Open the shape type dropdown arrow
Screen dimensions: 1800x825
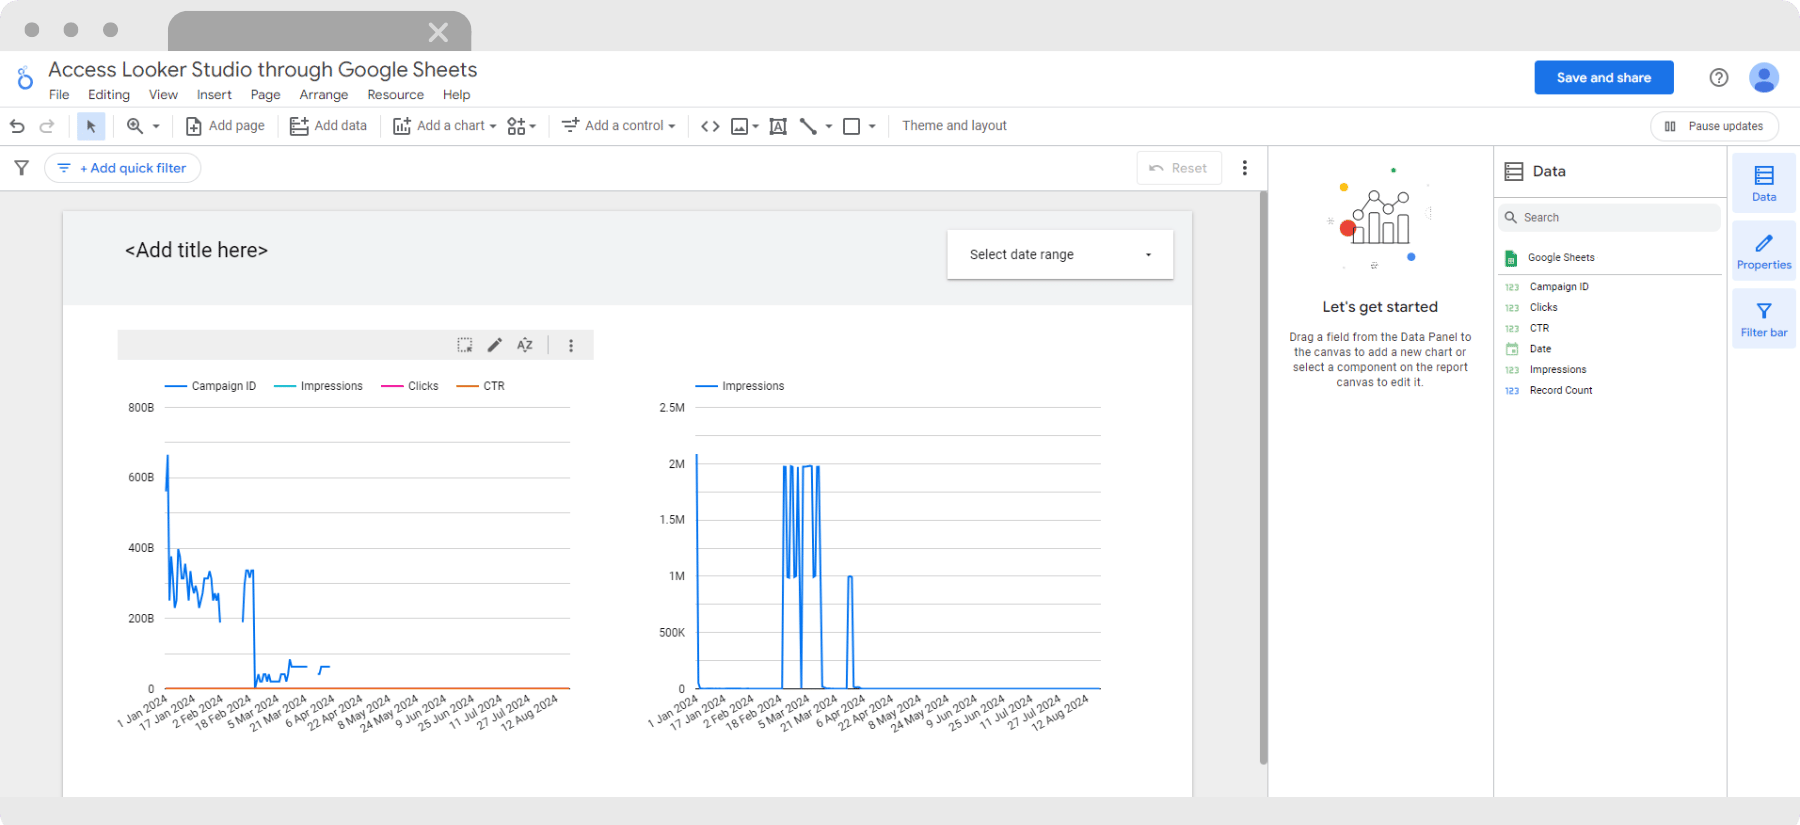[872, 127]
